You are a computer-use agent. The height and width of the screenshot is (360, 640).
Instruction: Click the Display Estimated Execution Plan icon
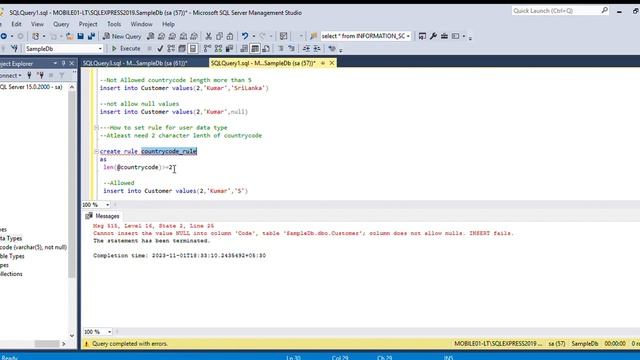click(x=171, y=49)
